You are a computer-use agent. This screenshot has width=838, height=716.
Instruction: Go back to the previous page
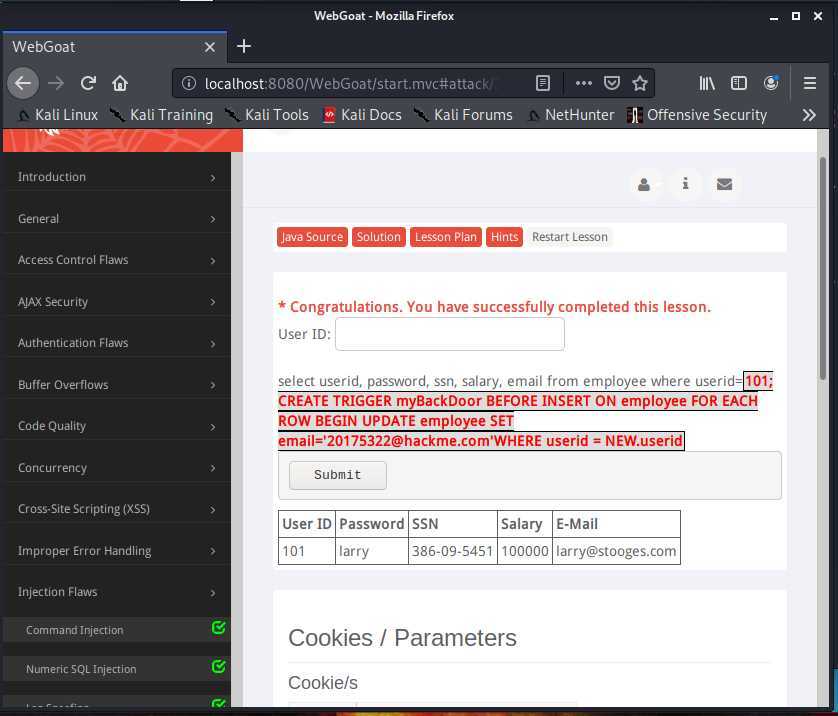click(23, 83)
